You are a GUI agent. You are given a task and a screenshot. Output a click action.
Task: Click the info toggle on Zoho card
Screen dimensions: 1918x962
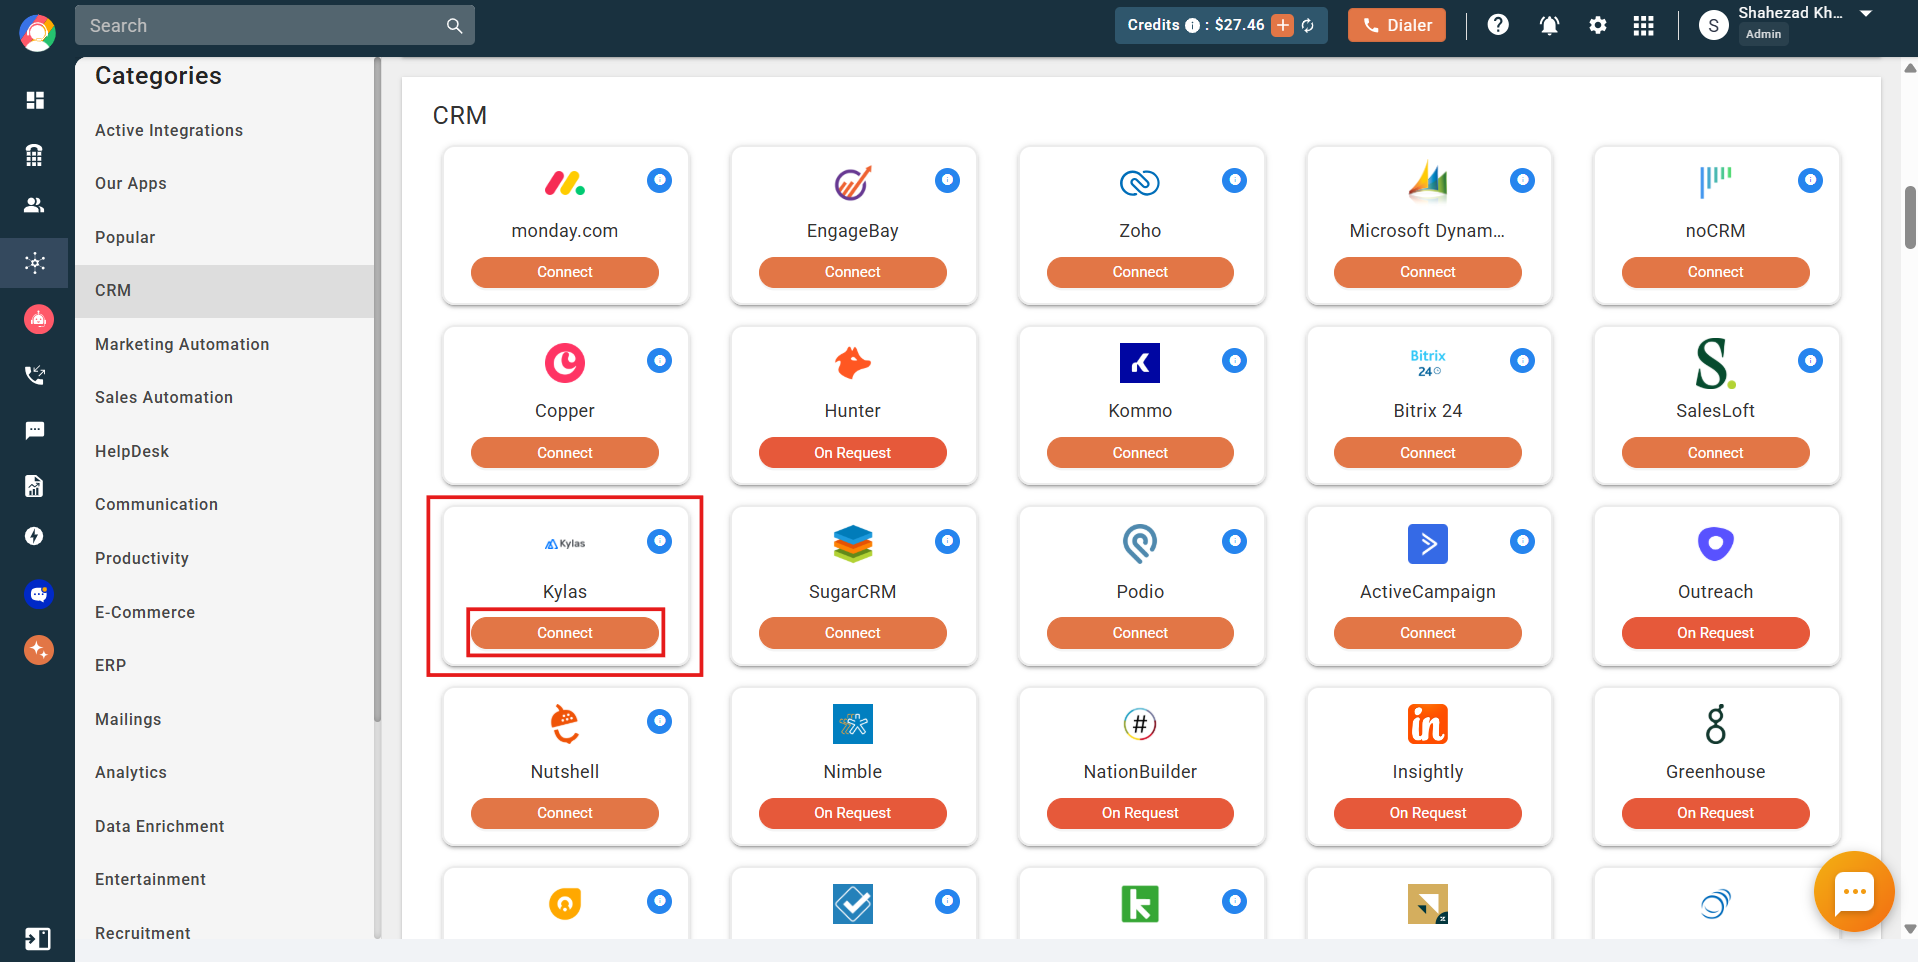point(1235,180)
